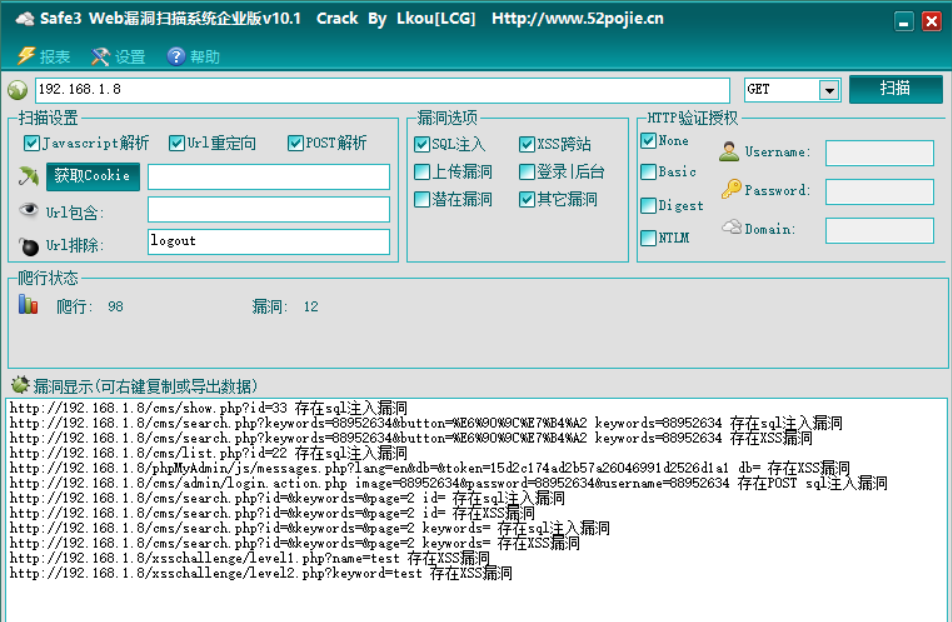The image size is (952, 622).
Task: Click the cloud app icon in title bar
Action: [x=24, y=19]
